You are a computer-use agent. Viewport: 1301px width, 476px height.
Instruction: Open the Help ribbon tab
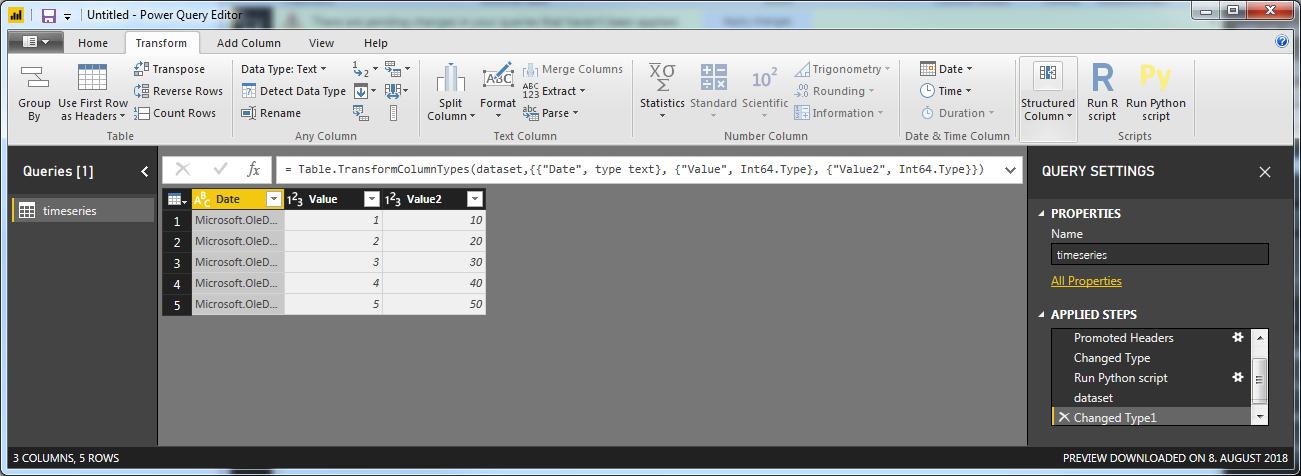(x=376, y=43)
